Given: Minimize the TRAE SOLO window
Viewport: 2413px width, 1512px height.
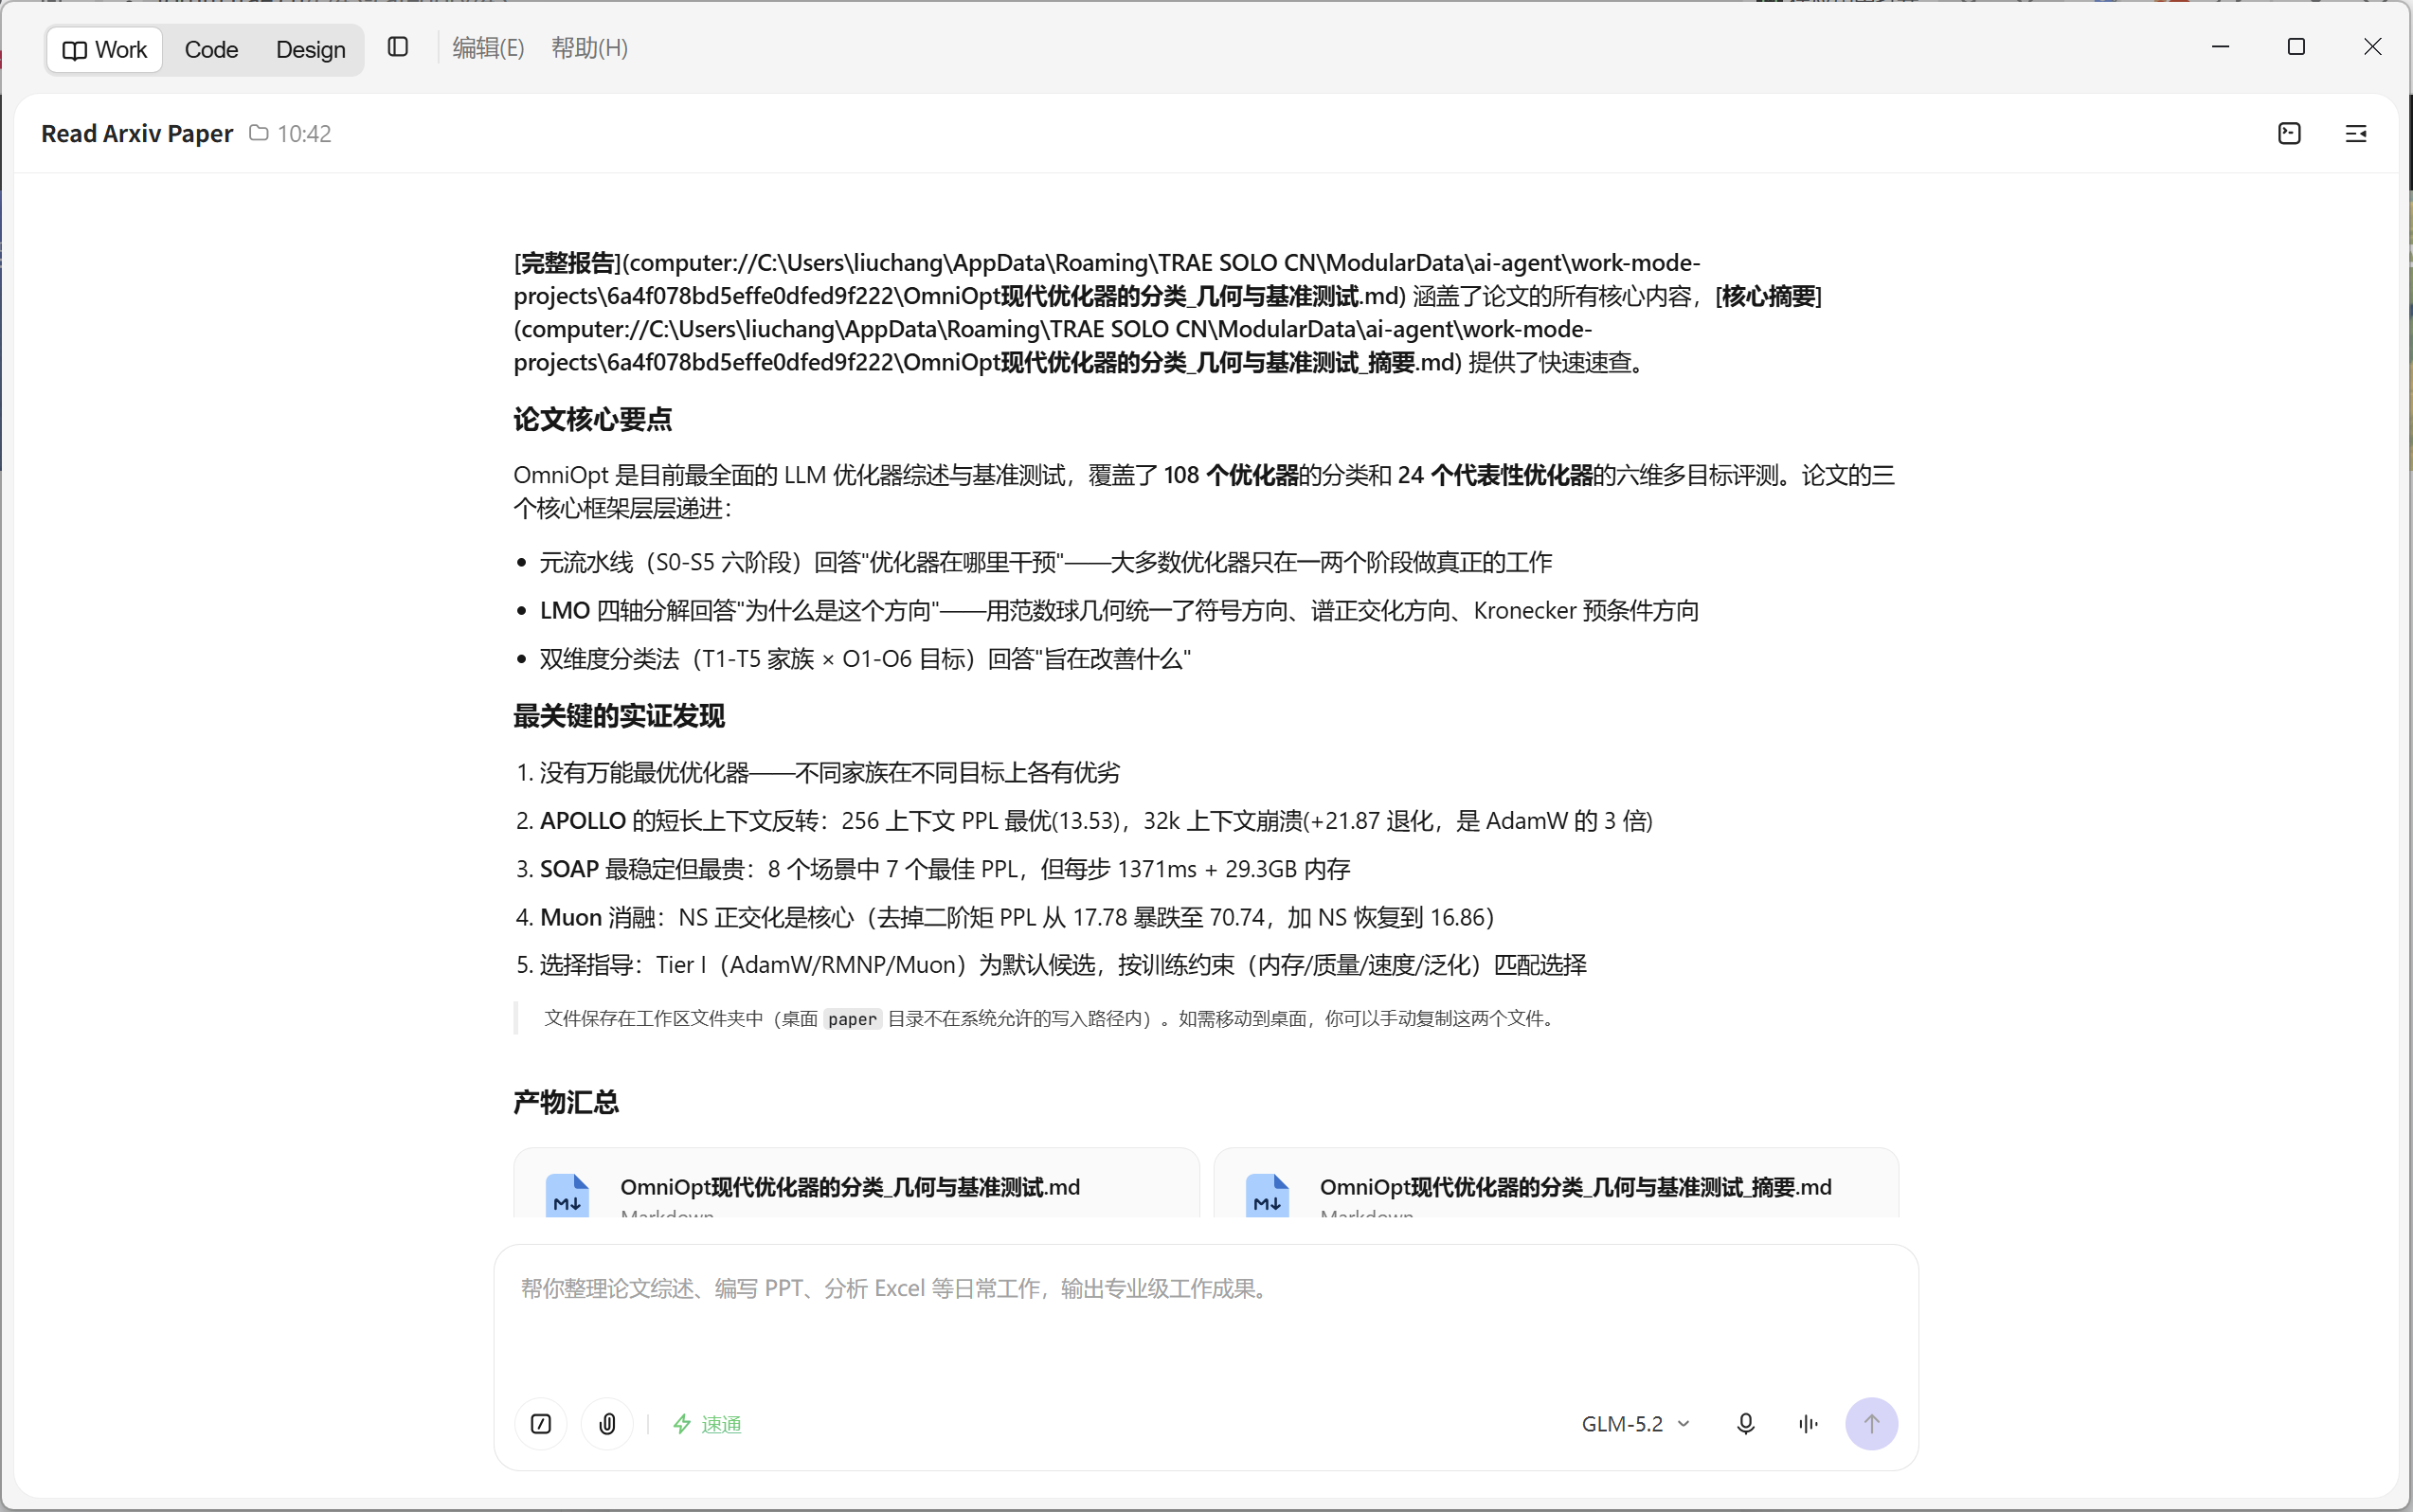Looking at the screenshot, I should 2220,47.
